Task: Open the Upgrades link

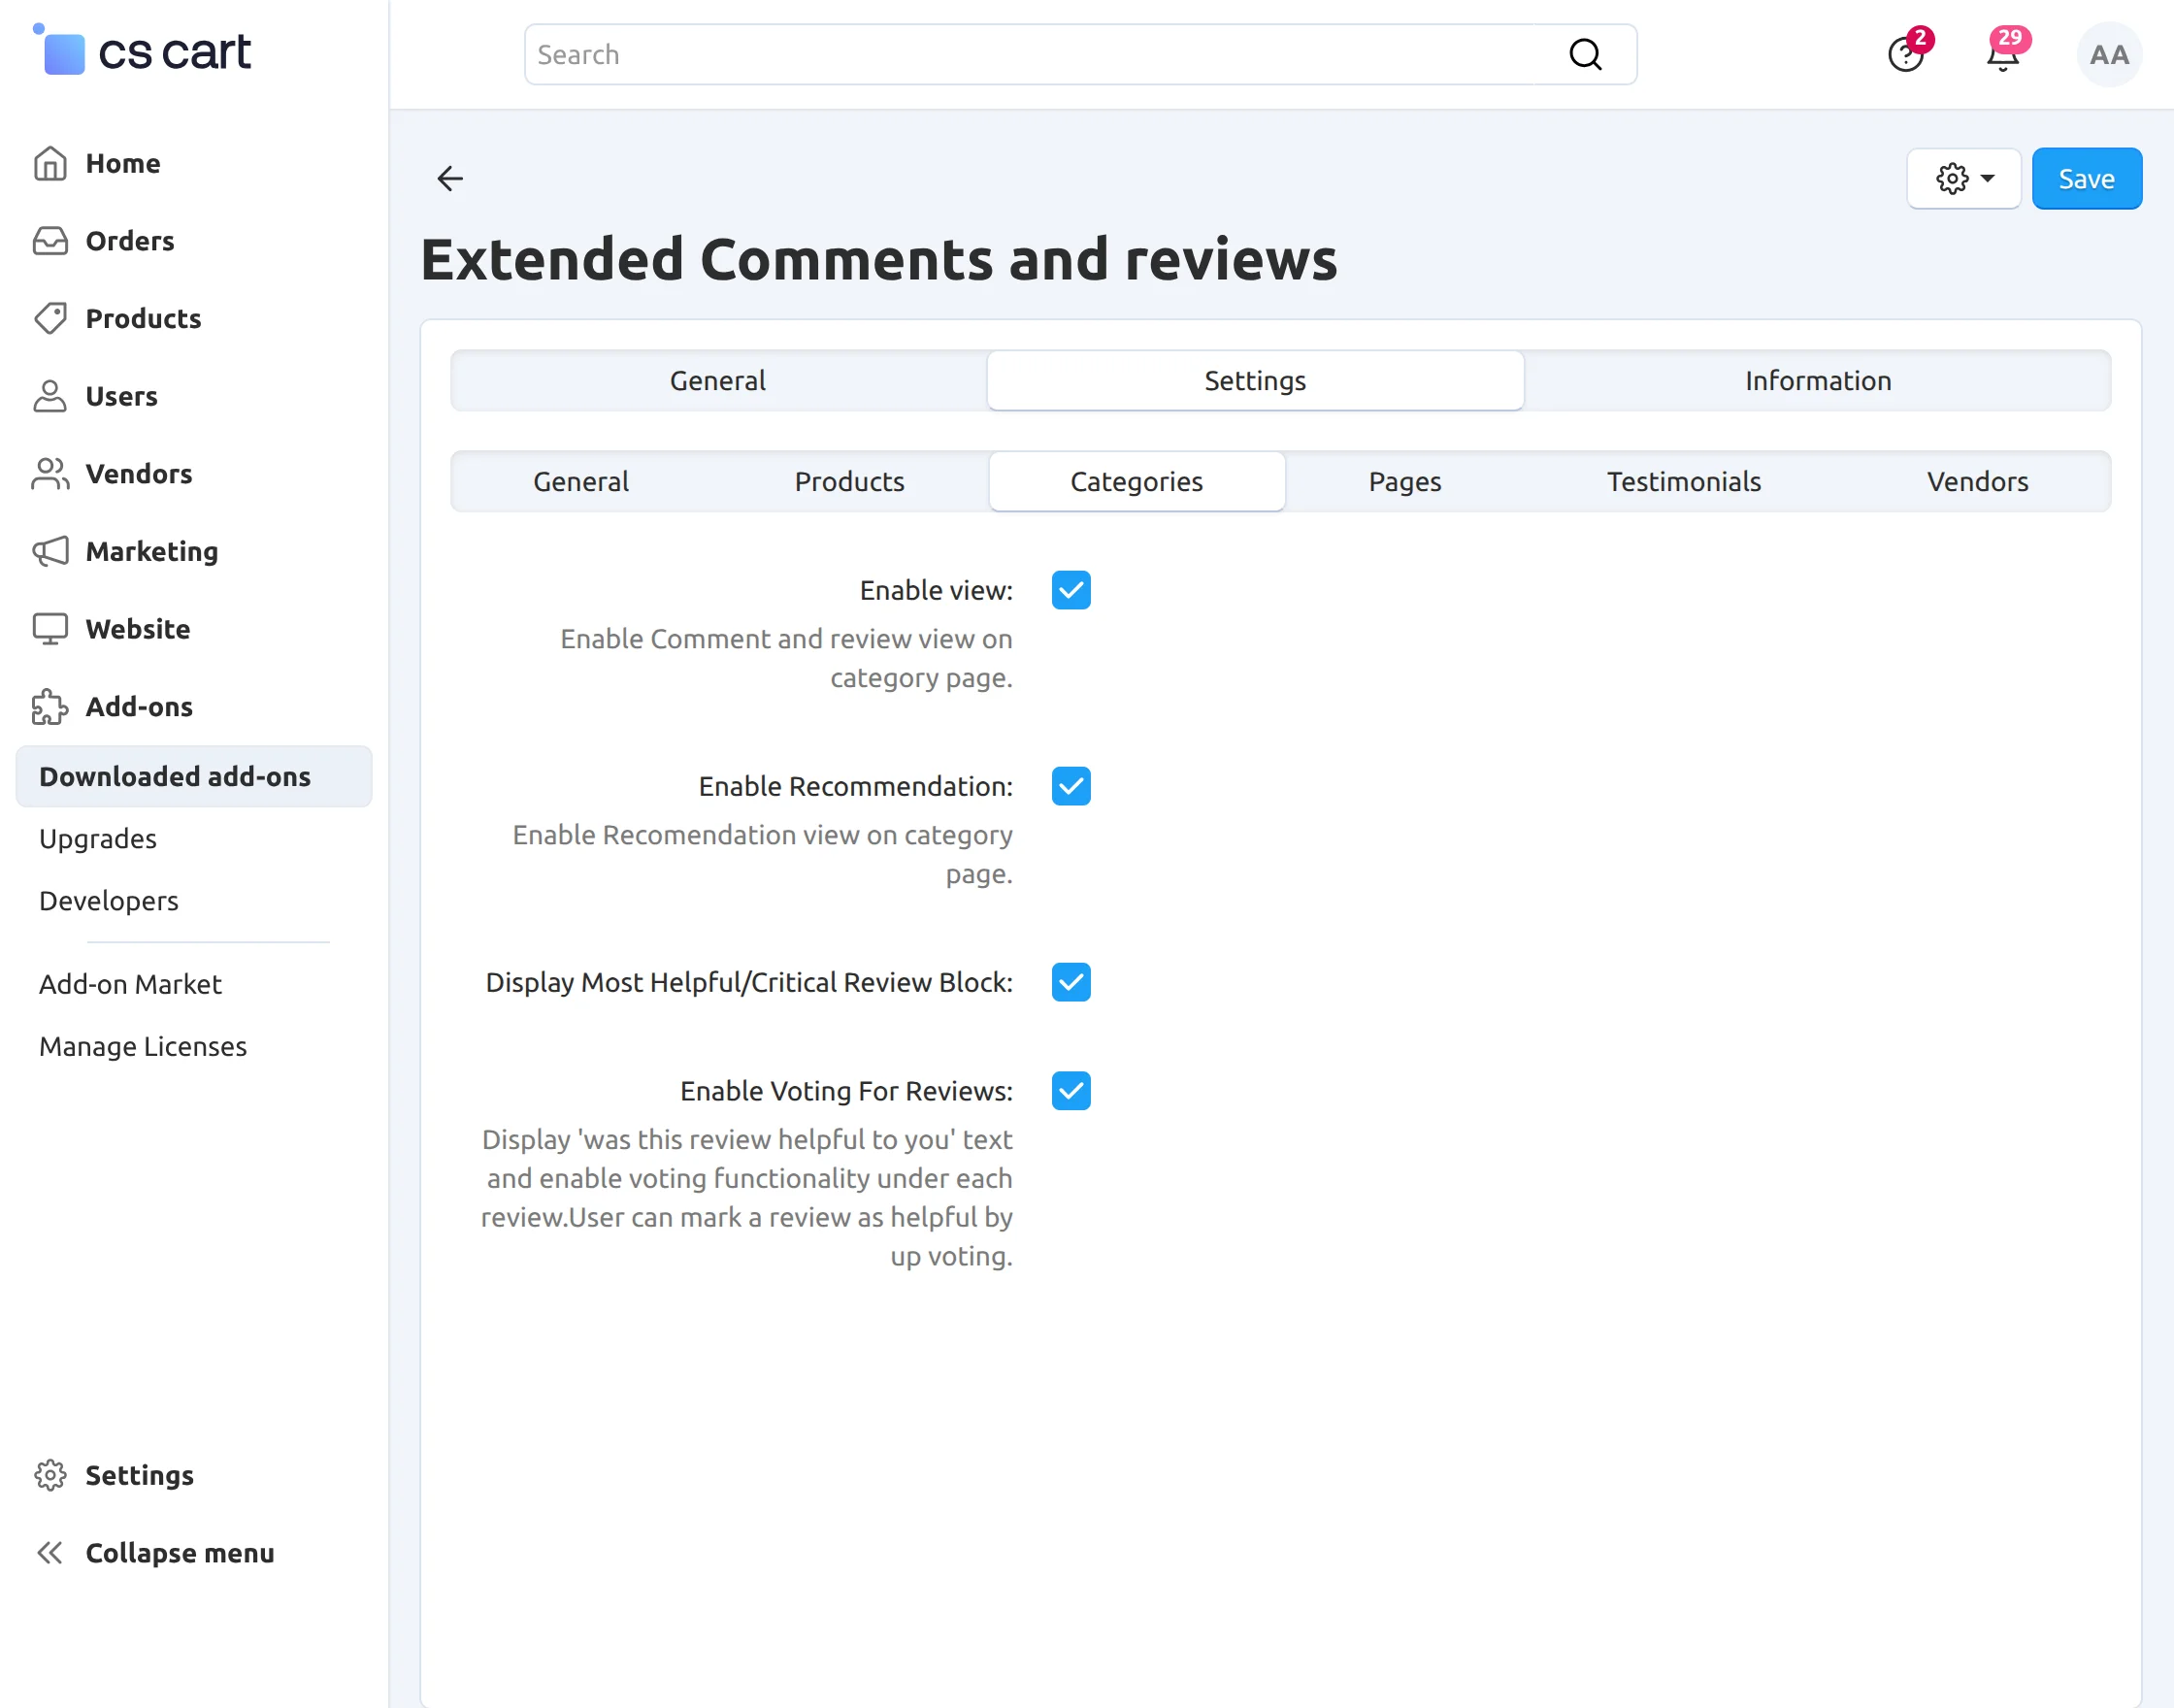Action: tap(97, 838)
